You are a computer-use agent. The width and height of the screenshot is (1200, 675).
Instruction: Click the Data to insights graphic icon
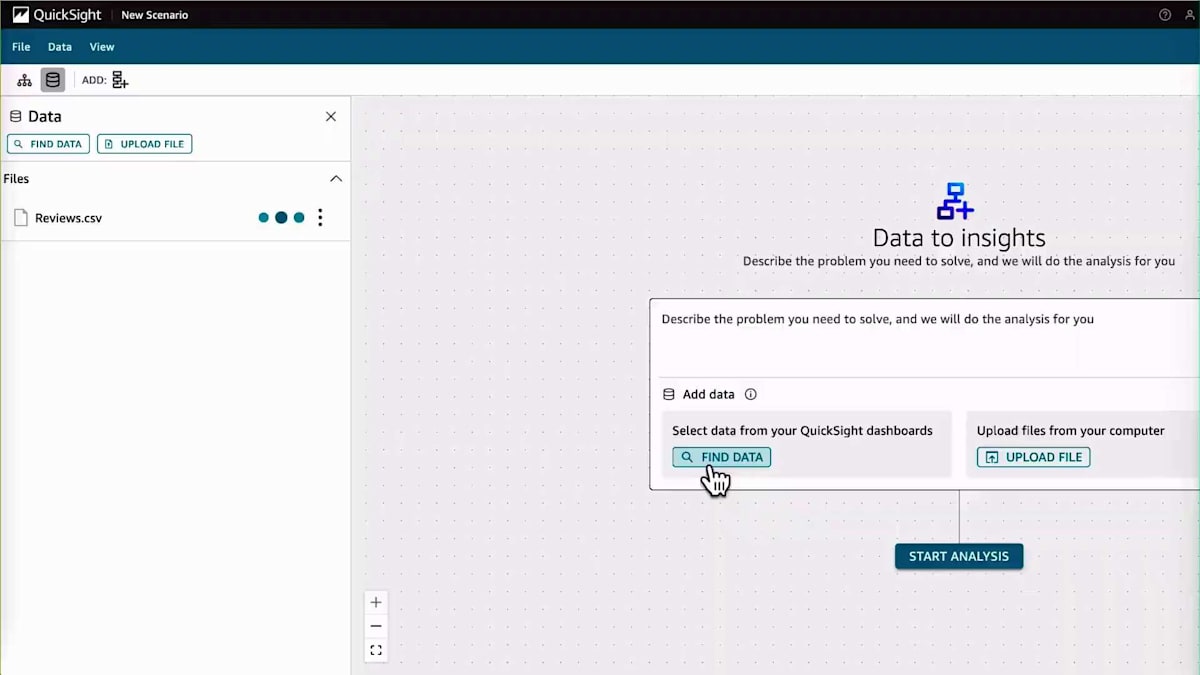coord(955,201)
